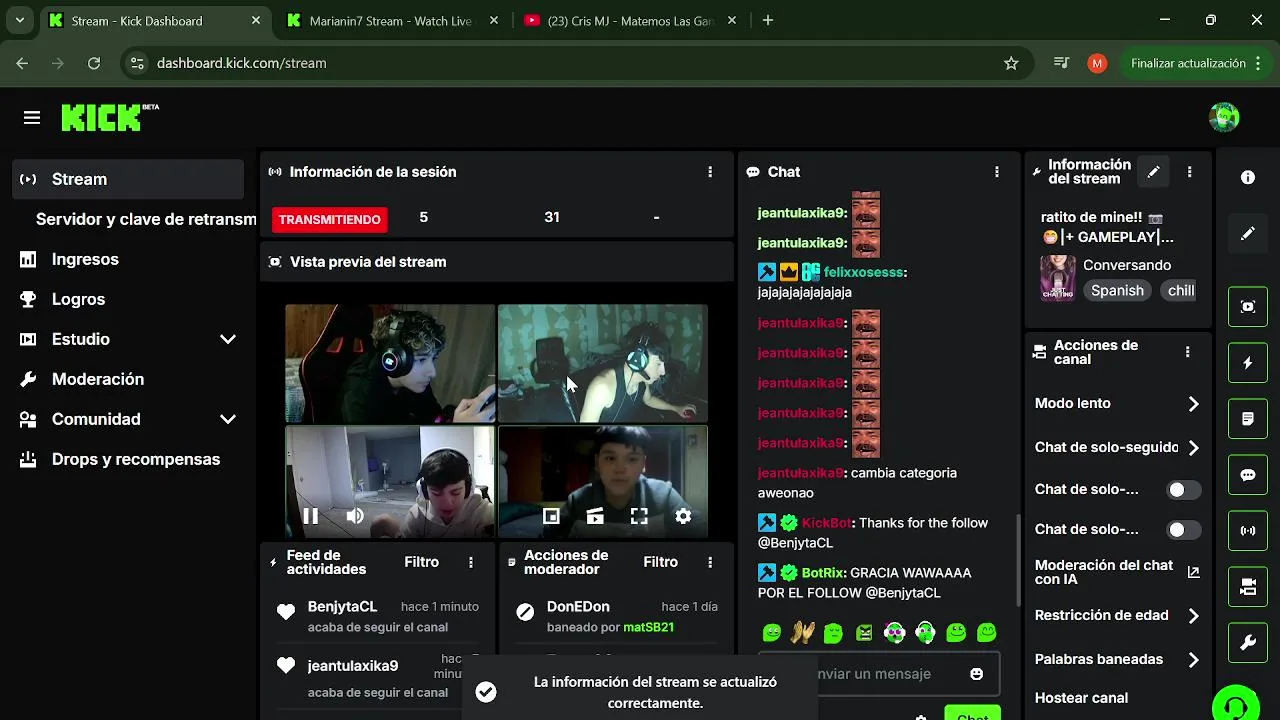Click the camera layout icon in the right sidebar
The image size is (1280, 720).
click(x=1248, y=587)
